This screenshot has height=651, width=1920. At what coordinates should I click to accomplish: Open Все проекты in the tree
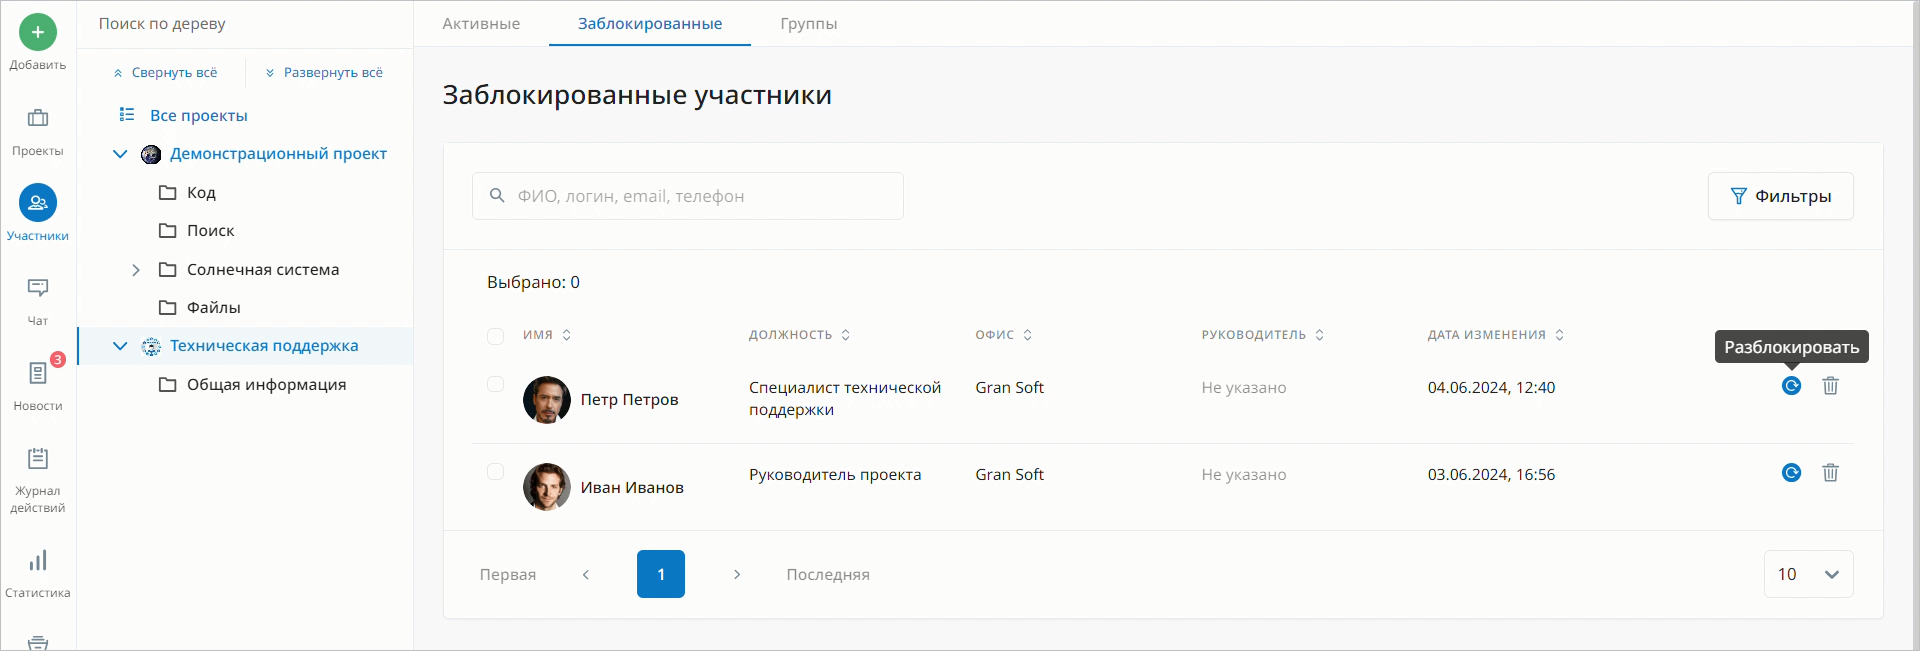pos(199,116)
